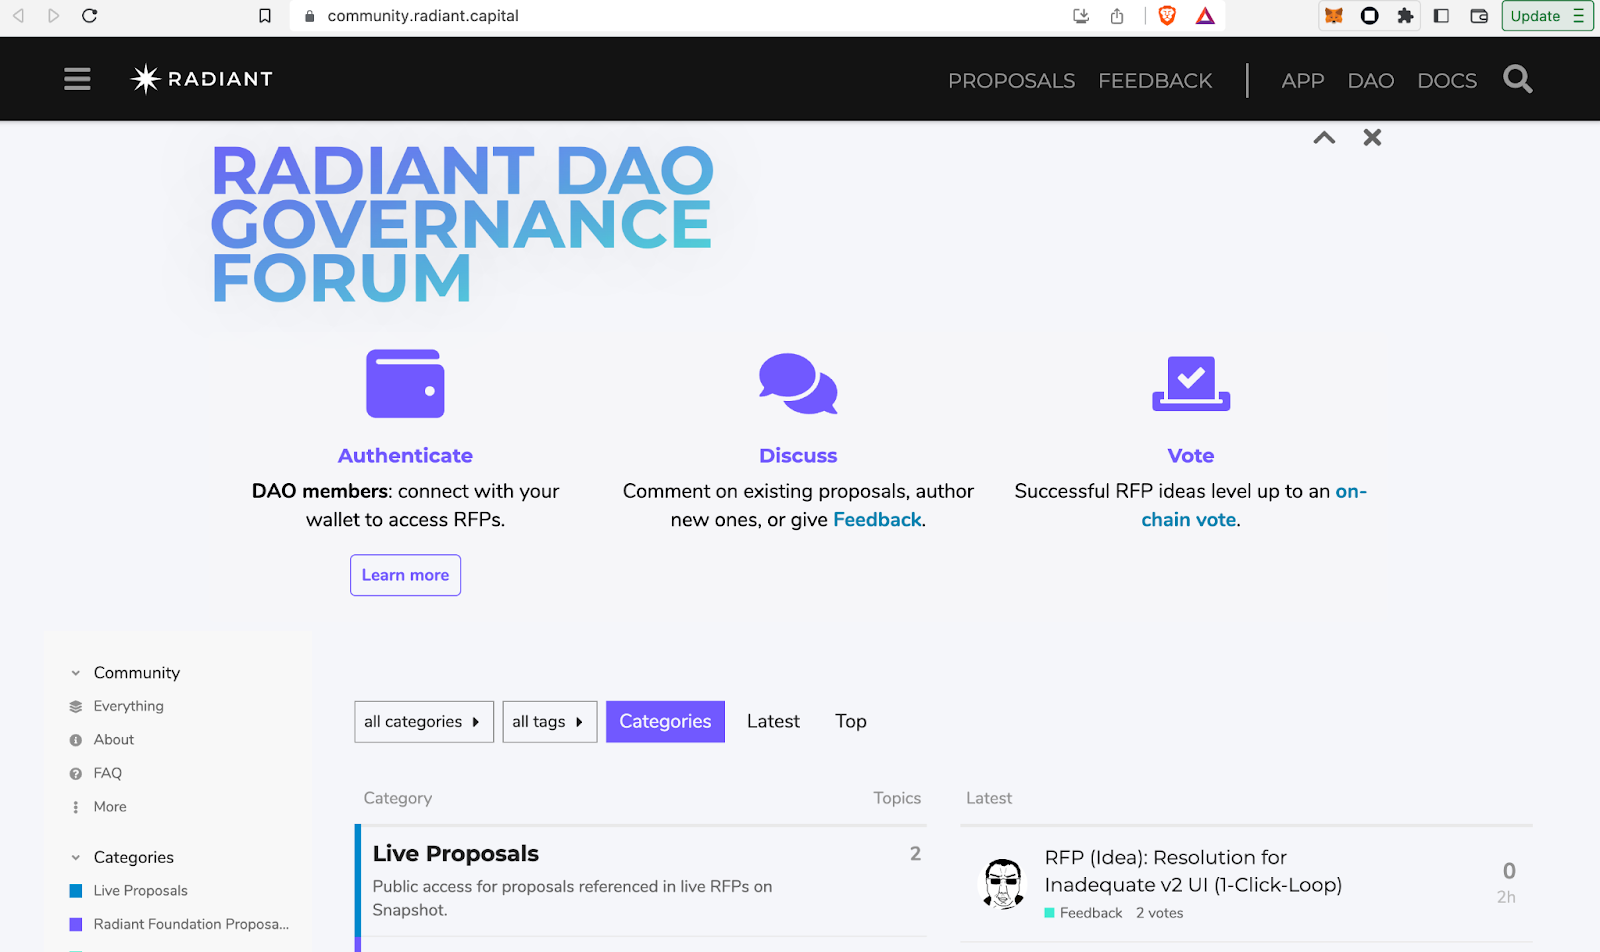The width and height of the screenshot is (1600, 952).
Task: Click the Radiant logo
Action: coord(202,79)
